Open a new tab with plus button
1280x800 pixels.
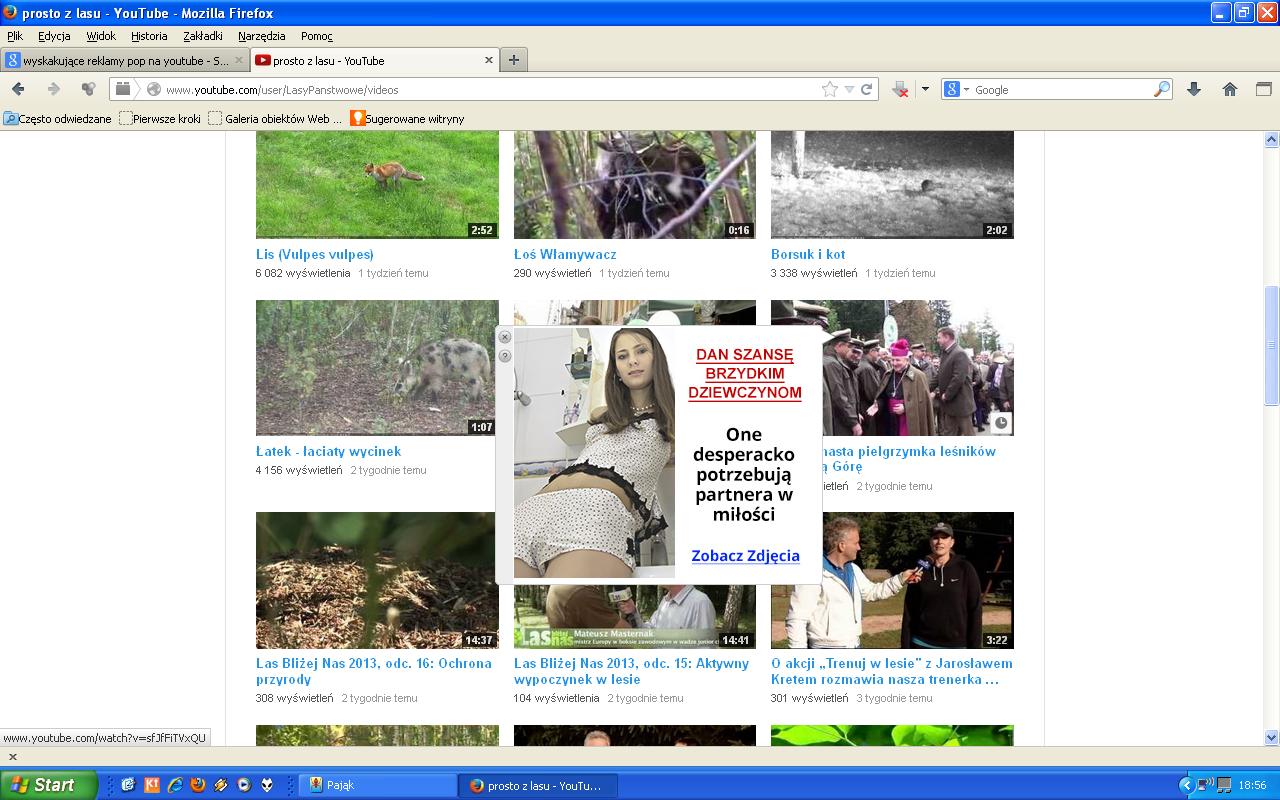pos(513,60)
